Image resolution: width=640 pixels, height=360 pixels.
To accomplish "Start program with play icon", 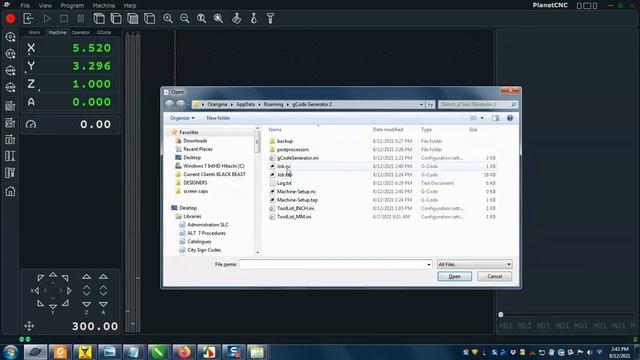I will (47, 18).
